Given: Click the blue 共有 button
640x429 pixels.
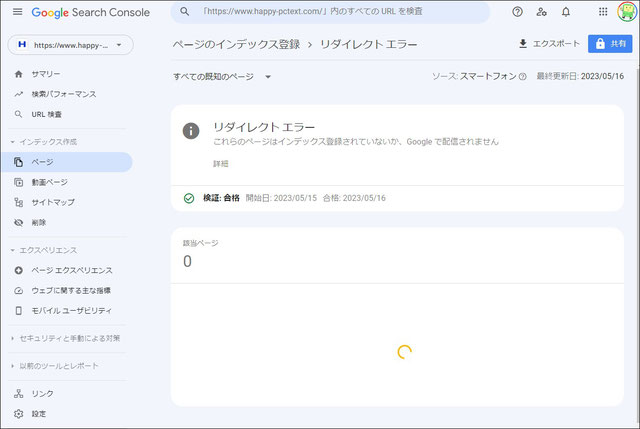Looking at the screenshot, I should pos(610,44).
